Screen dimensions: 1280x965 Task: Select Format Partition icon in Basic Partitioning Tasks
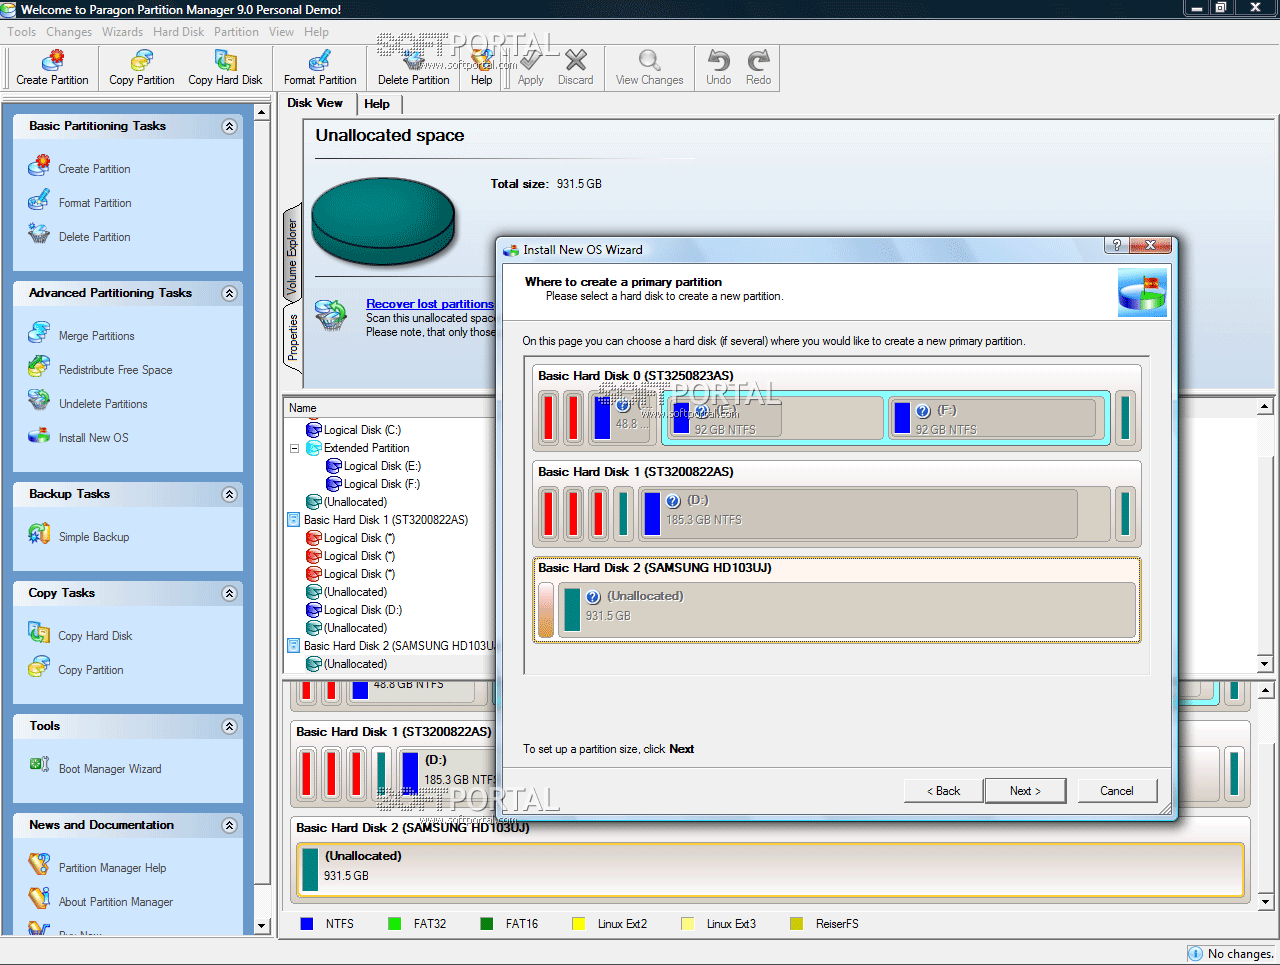(39, 199)
